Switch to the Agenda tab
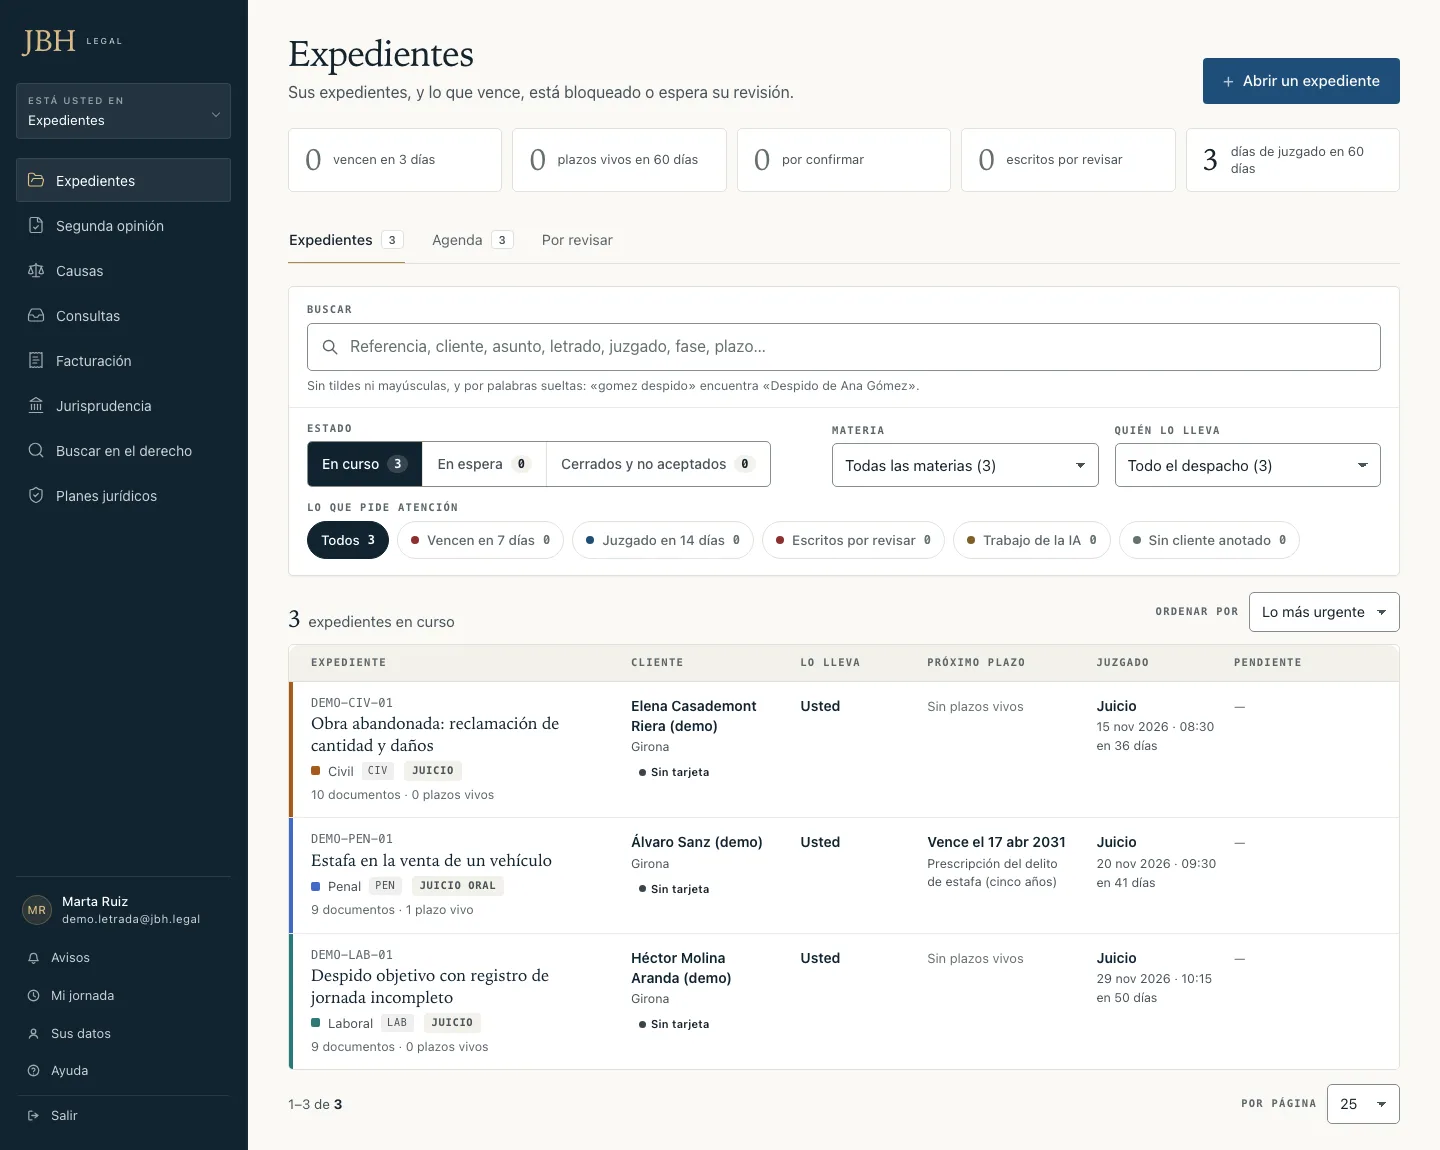 (x=472, y=240)
